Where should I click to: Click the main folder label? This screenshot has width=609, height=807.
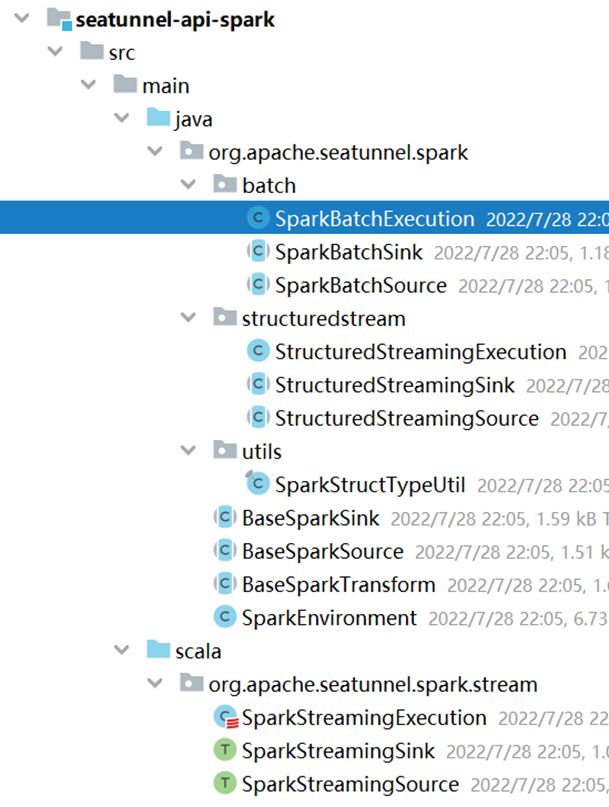(x=166, y=86)
